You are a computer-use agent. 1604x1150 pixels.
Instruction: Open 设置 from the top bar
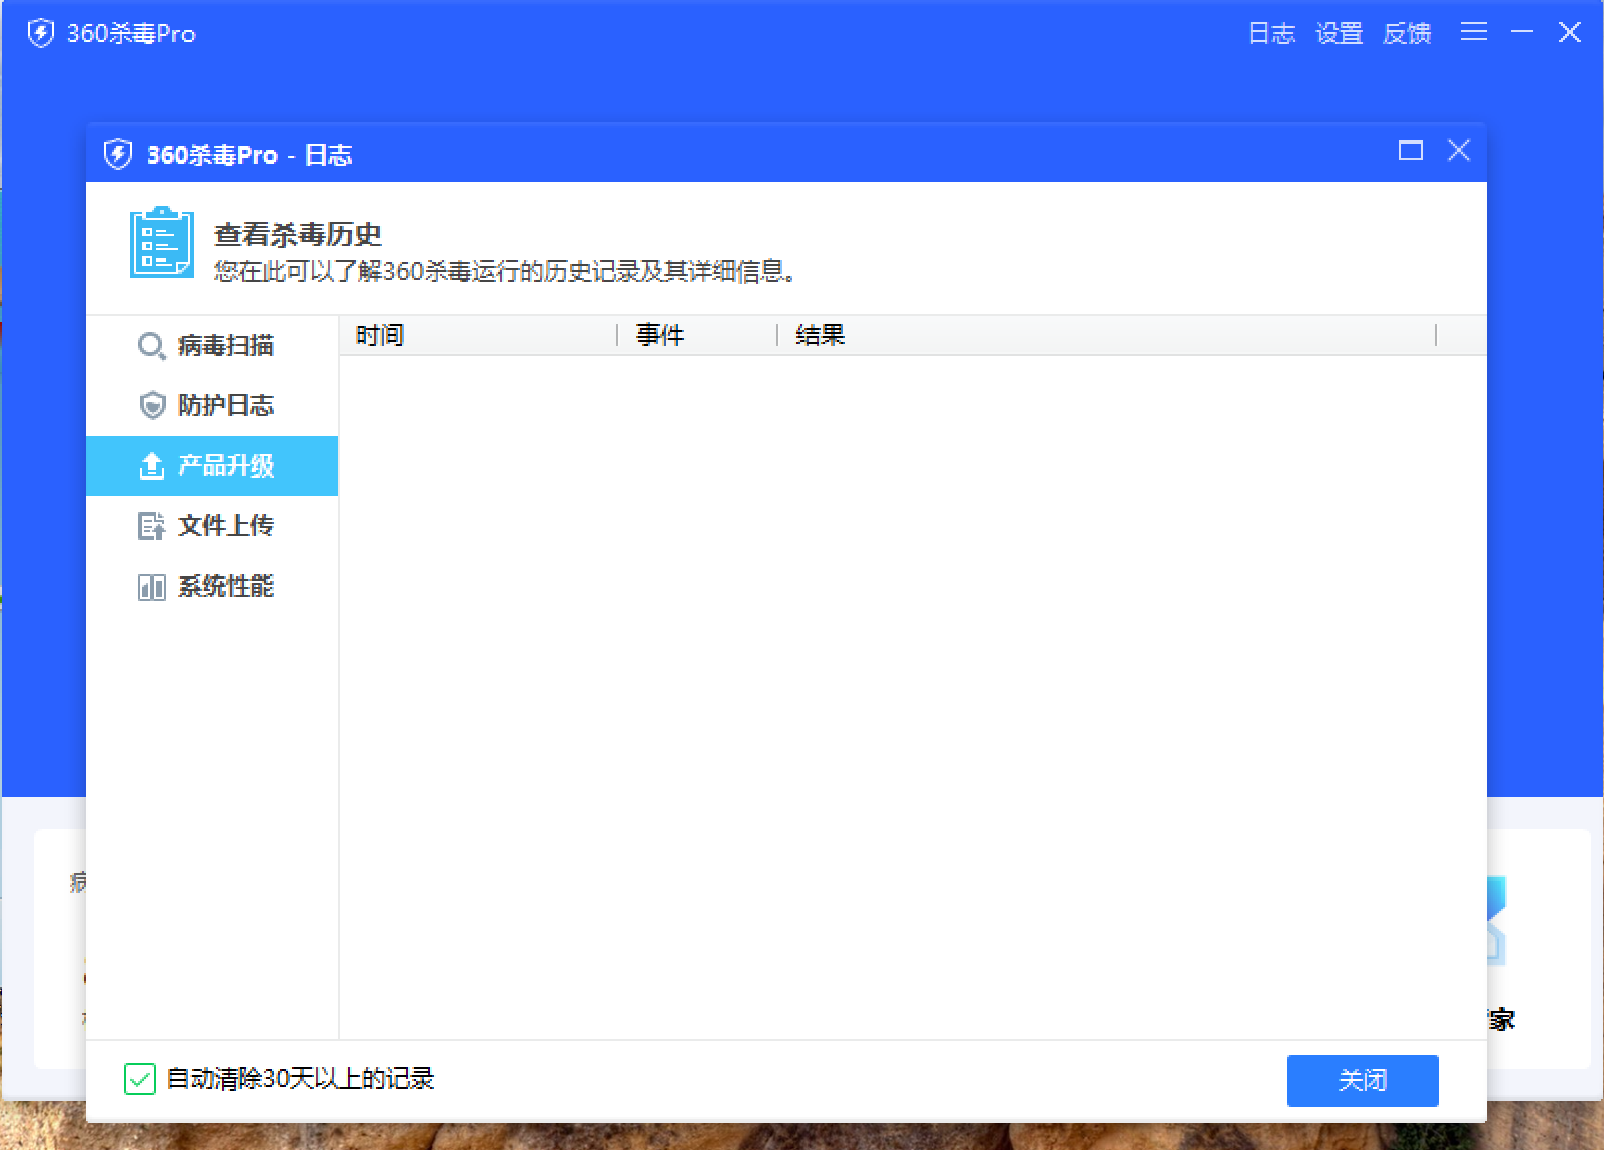click(1339, 33)
